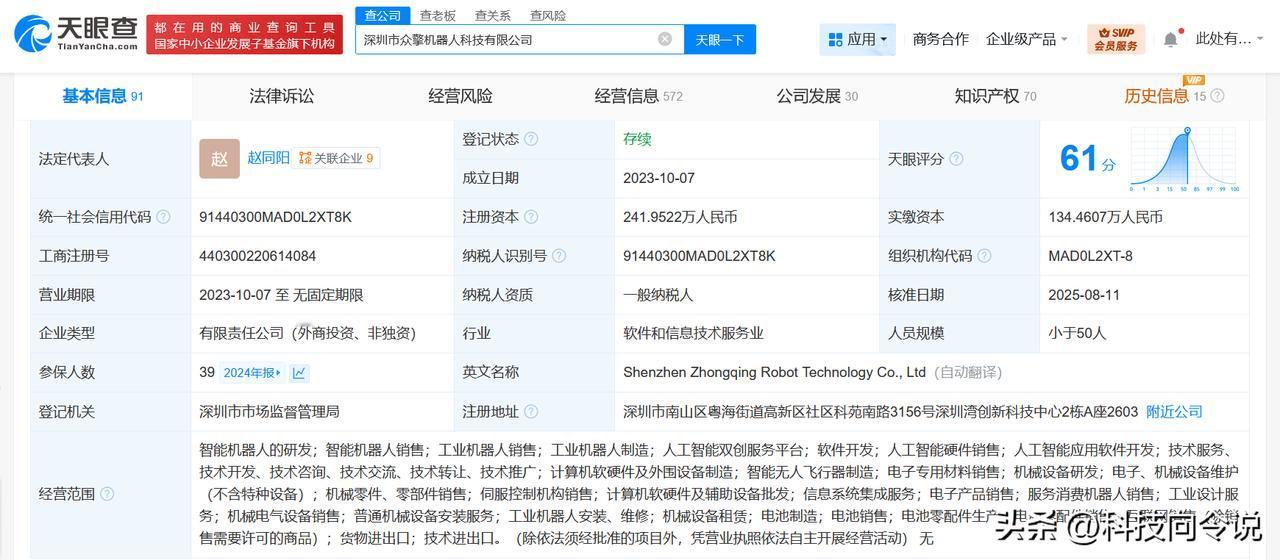Switch to the 查公司 search tab
1280x560 pixels.
pyautogui.click(x=382, y=15)
